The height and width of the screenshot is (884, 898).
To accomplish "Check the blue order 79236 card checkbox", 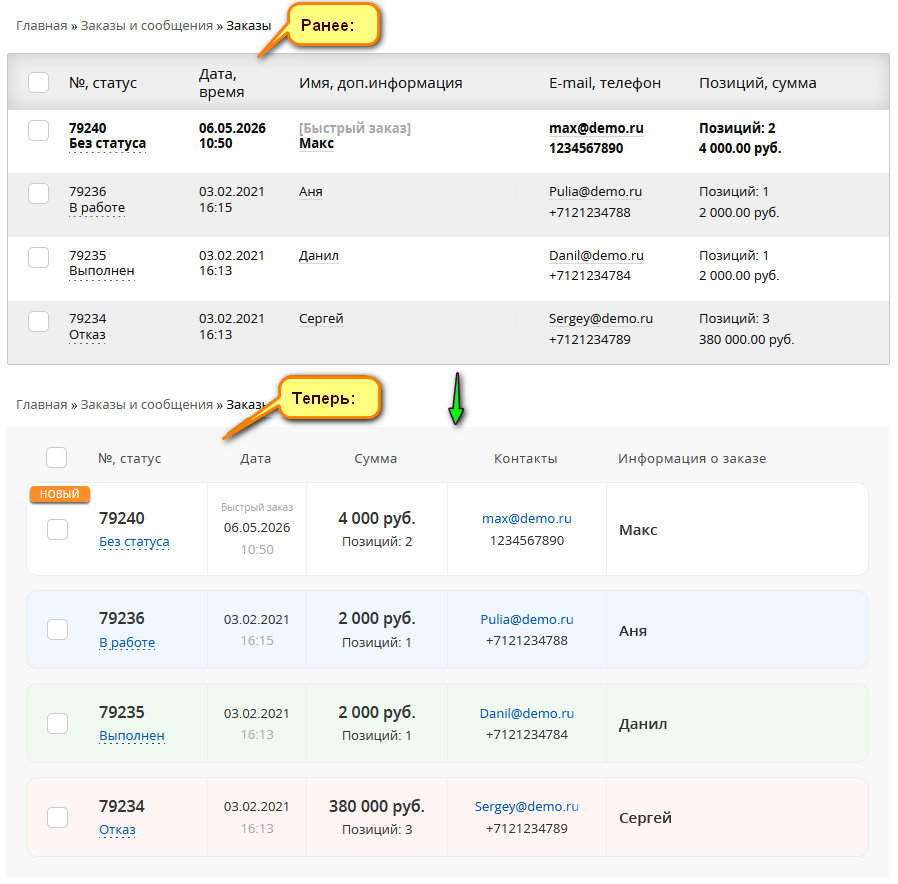I will [x=57, y=629].
